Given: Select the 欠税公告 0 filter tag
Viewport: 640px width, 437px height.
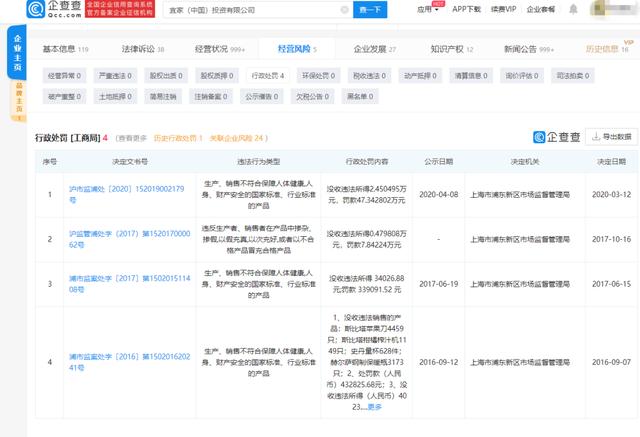Looking at the screenshot, I should [x=312, y=96].
